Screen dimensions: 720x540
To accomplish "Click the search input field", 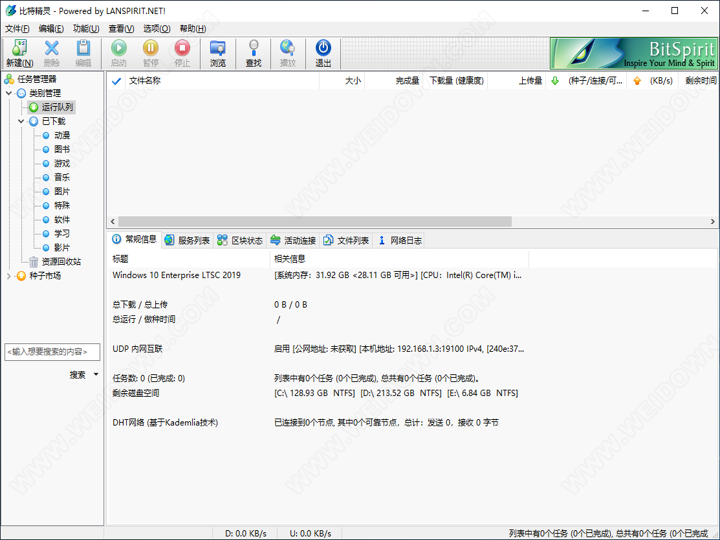I will point(52,352).
